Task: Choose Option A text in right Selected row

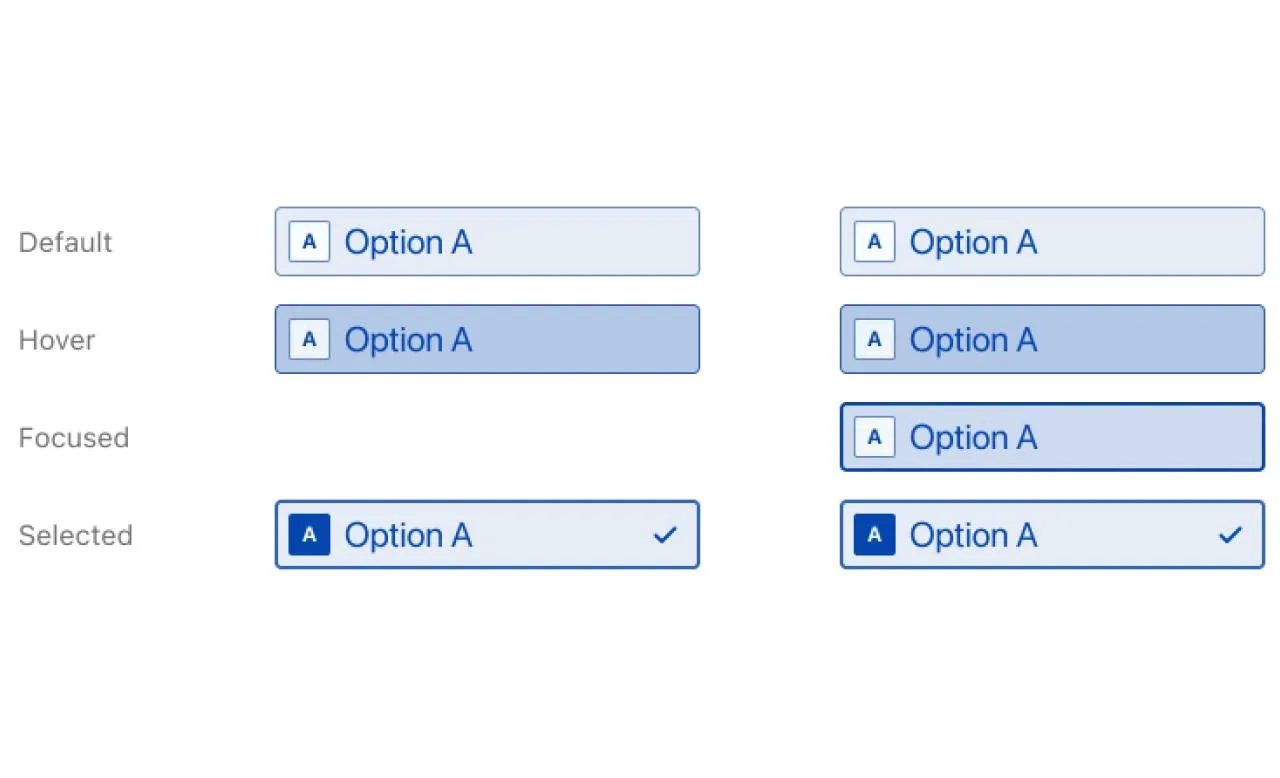Action: [973, 536]
